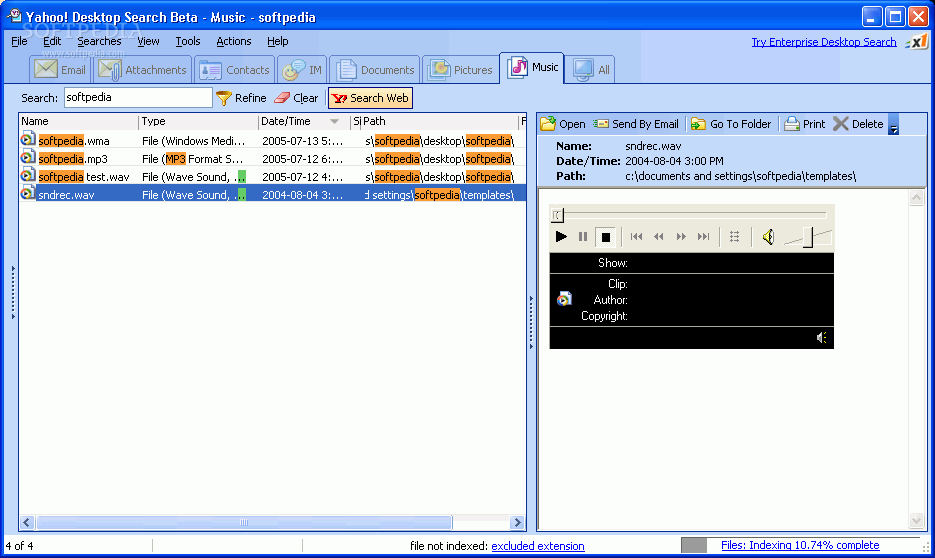
Task: Click the player playlist menu icon
Action: pyautogui.click(x=735, y=237)
